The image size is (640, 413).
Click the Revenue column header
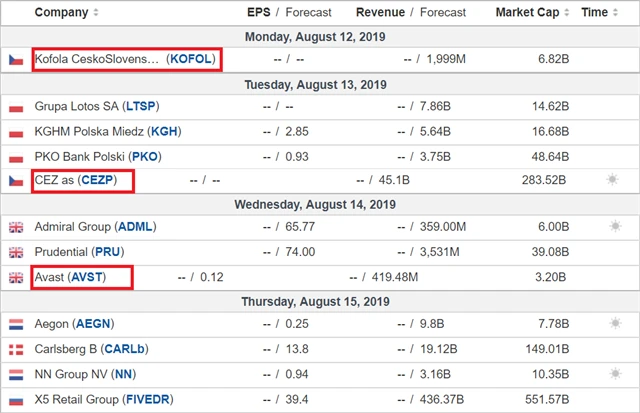click(x=379, y=13)
